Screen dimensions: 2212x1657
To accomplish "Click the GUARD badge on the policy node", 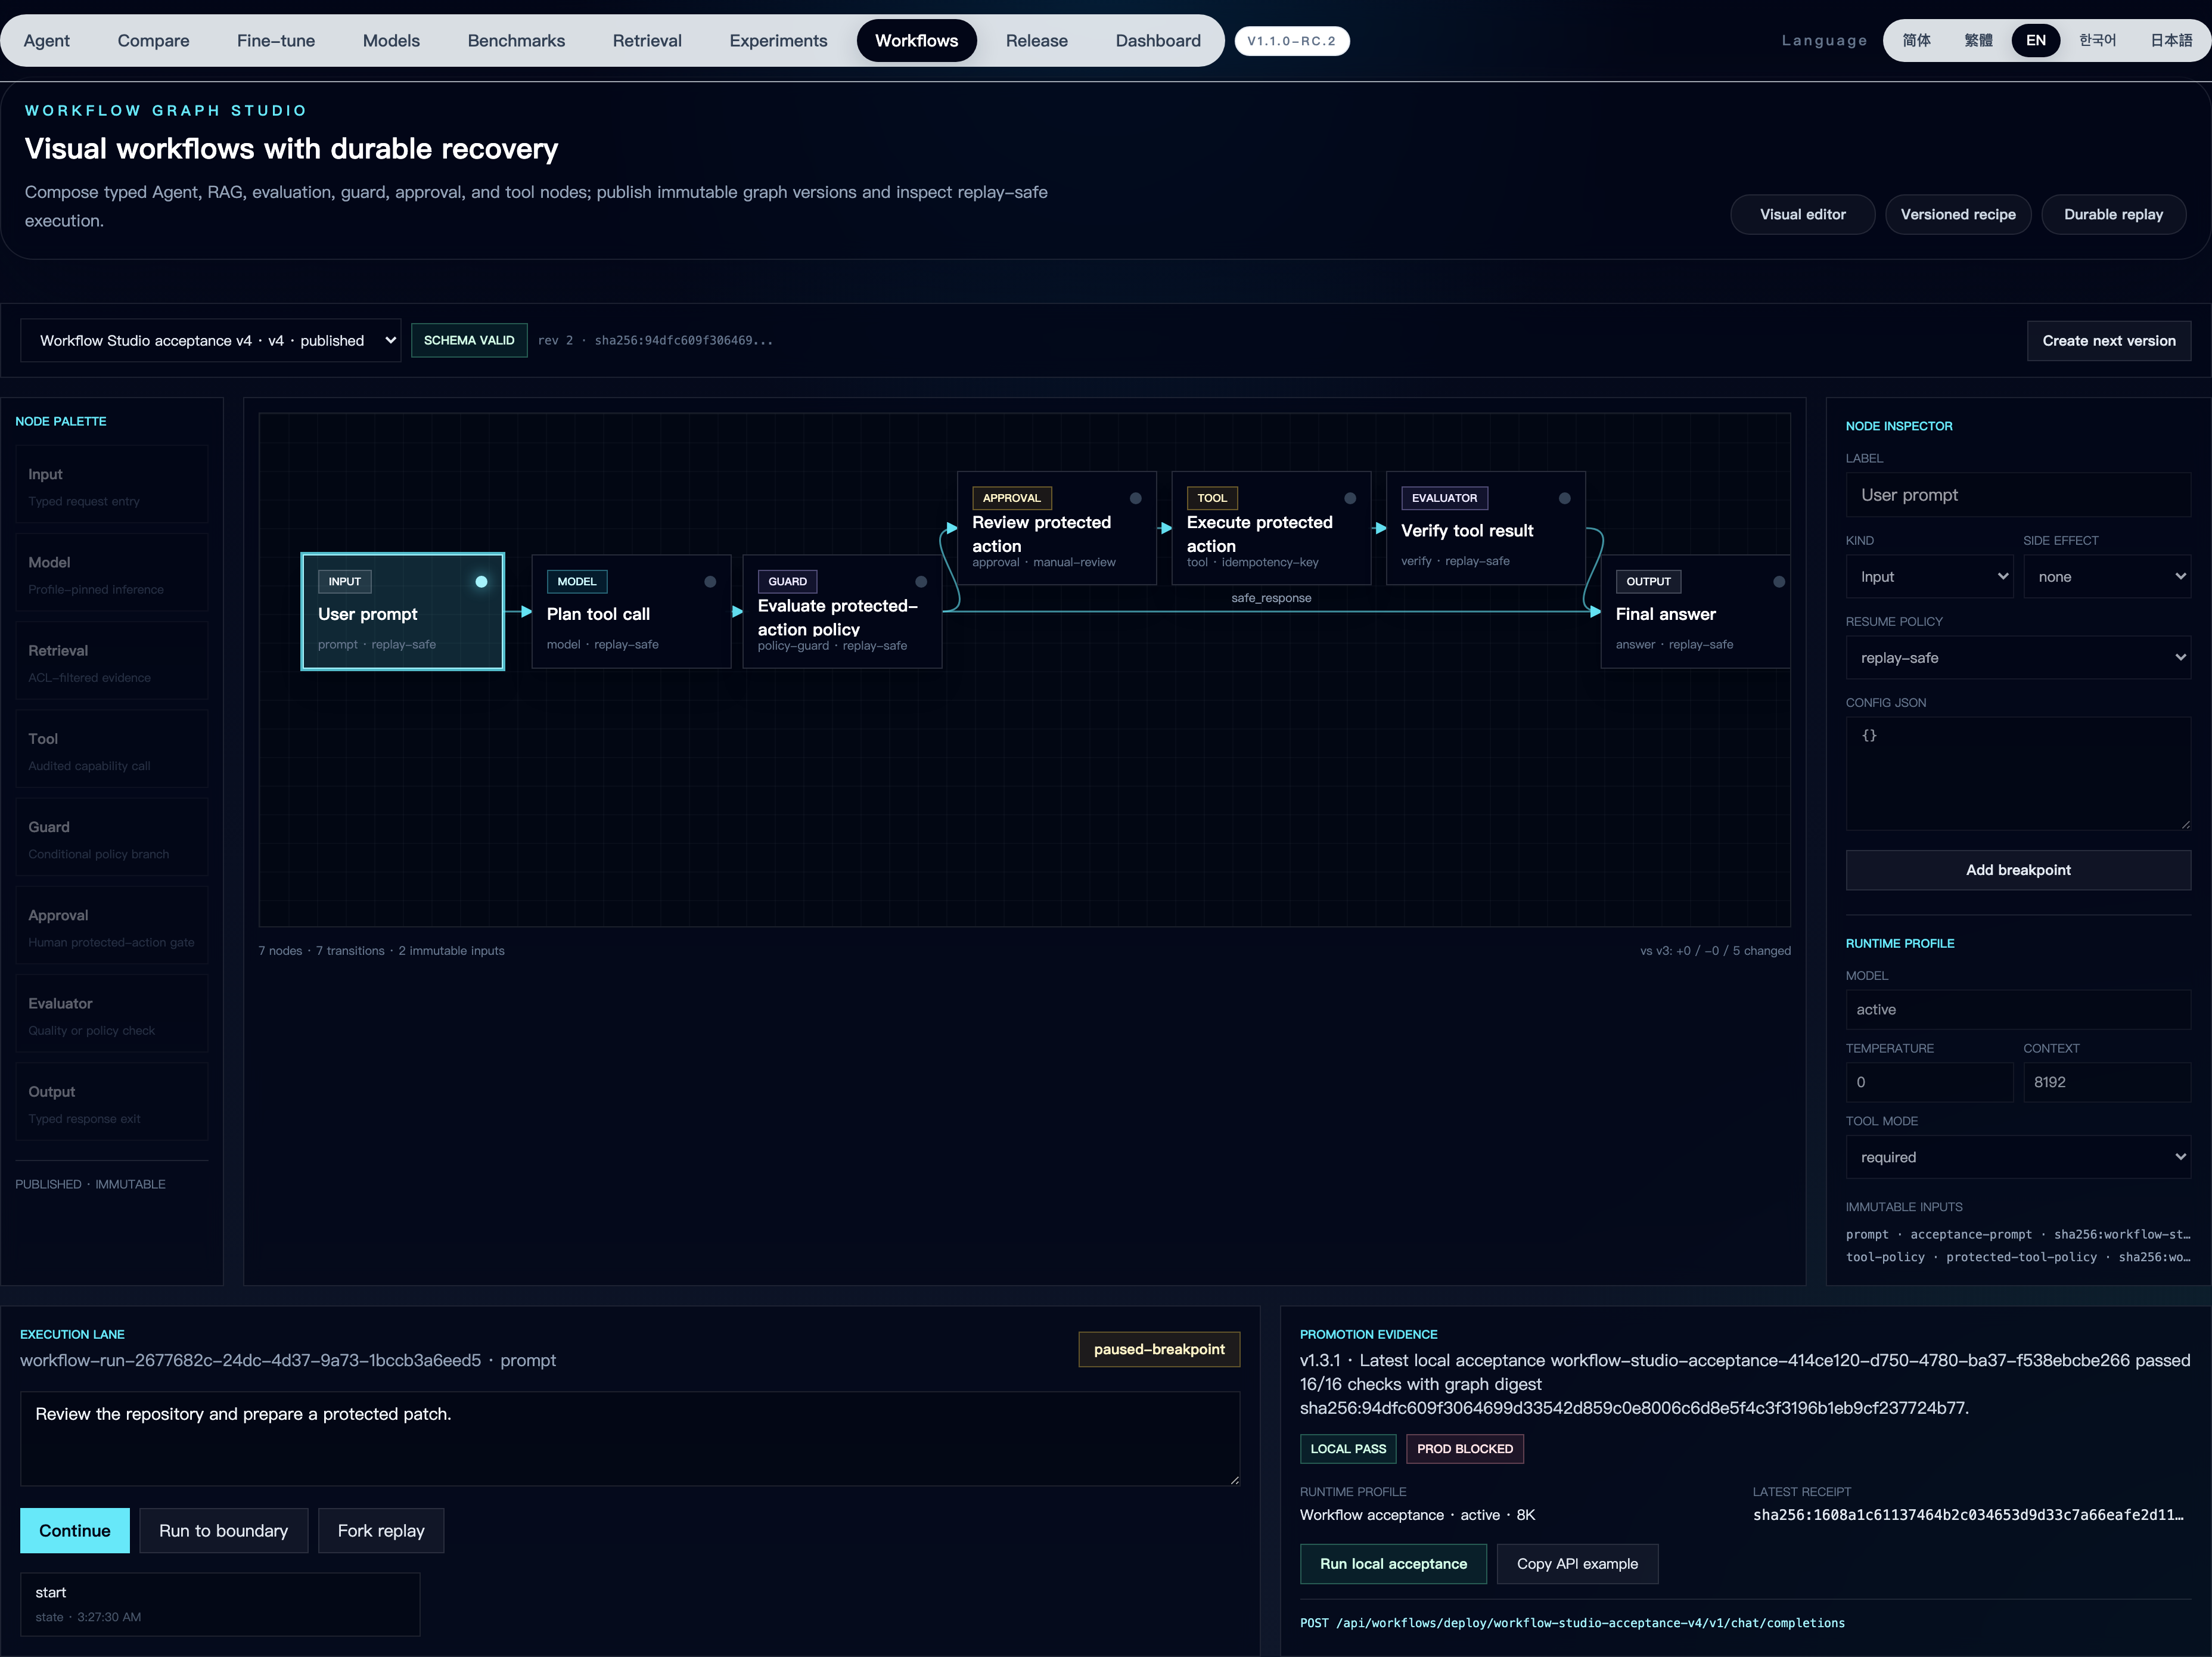I will (788, 582).
